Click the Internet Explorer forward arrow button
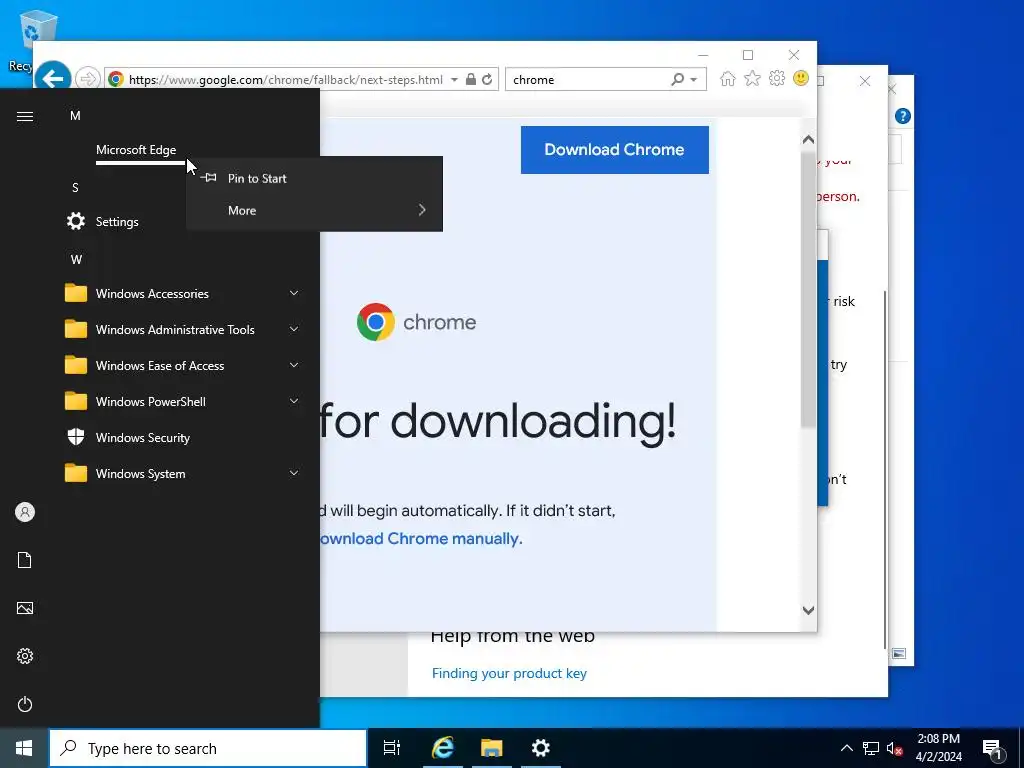 coord(87,79)
